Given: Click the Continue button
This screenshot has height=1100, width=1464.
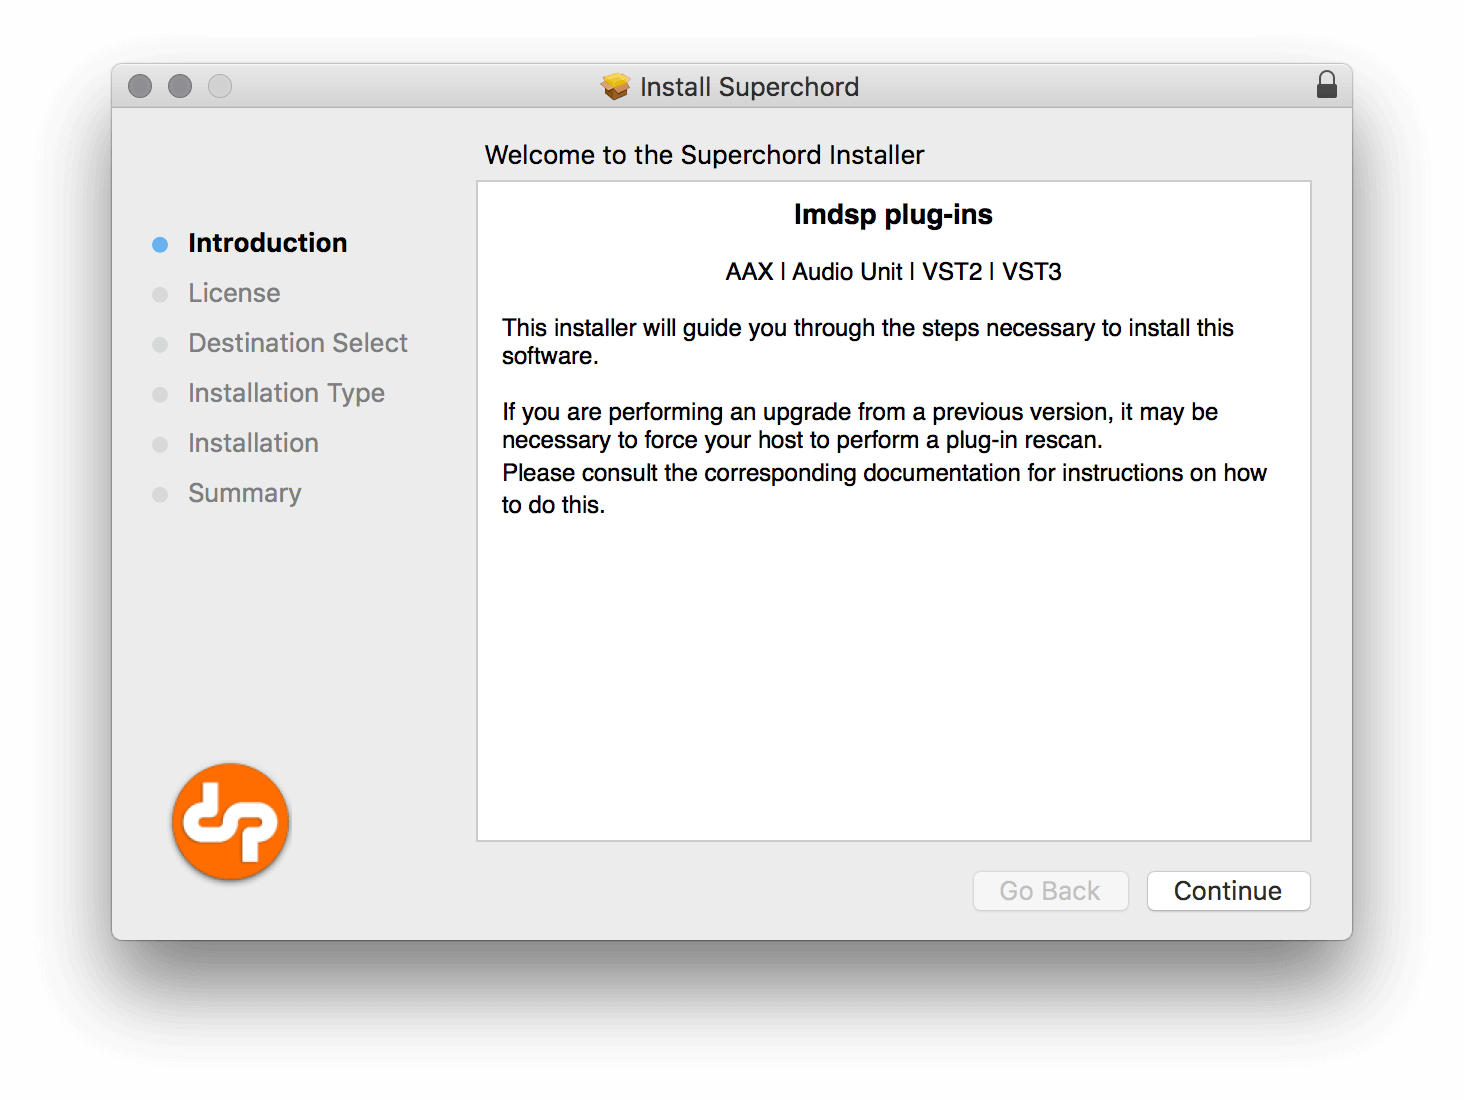Looking at the screenshot, I should coord(1228,890).
